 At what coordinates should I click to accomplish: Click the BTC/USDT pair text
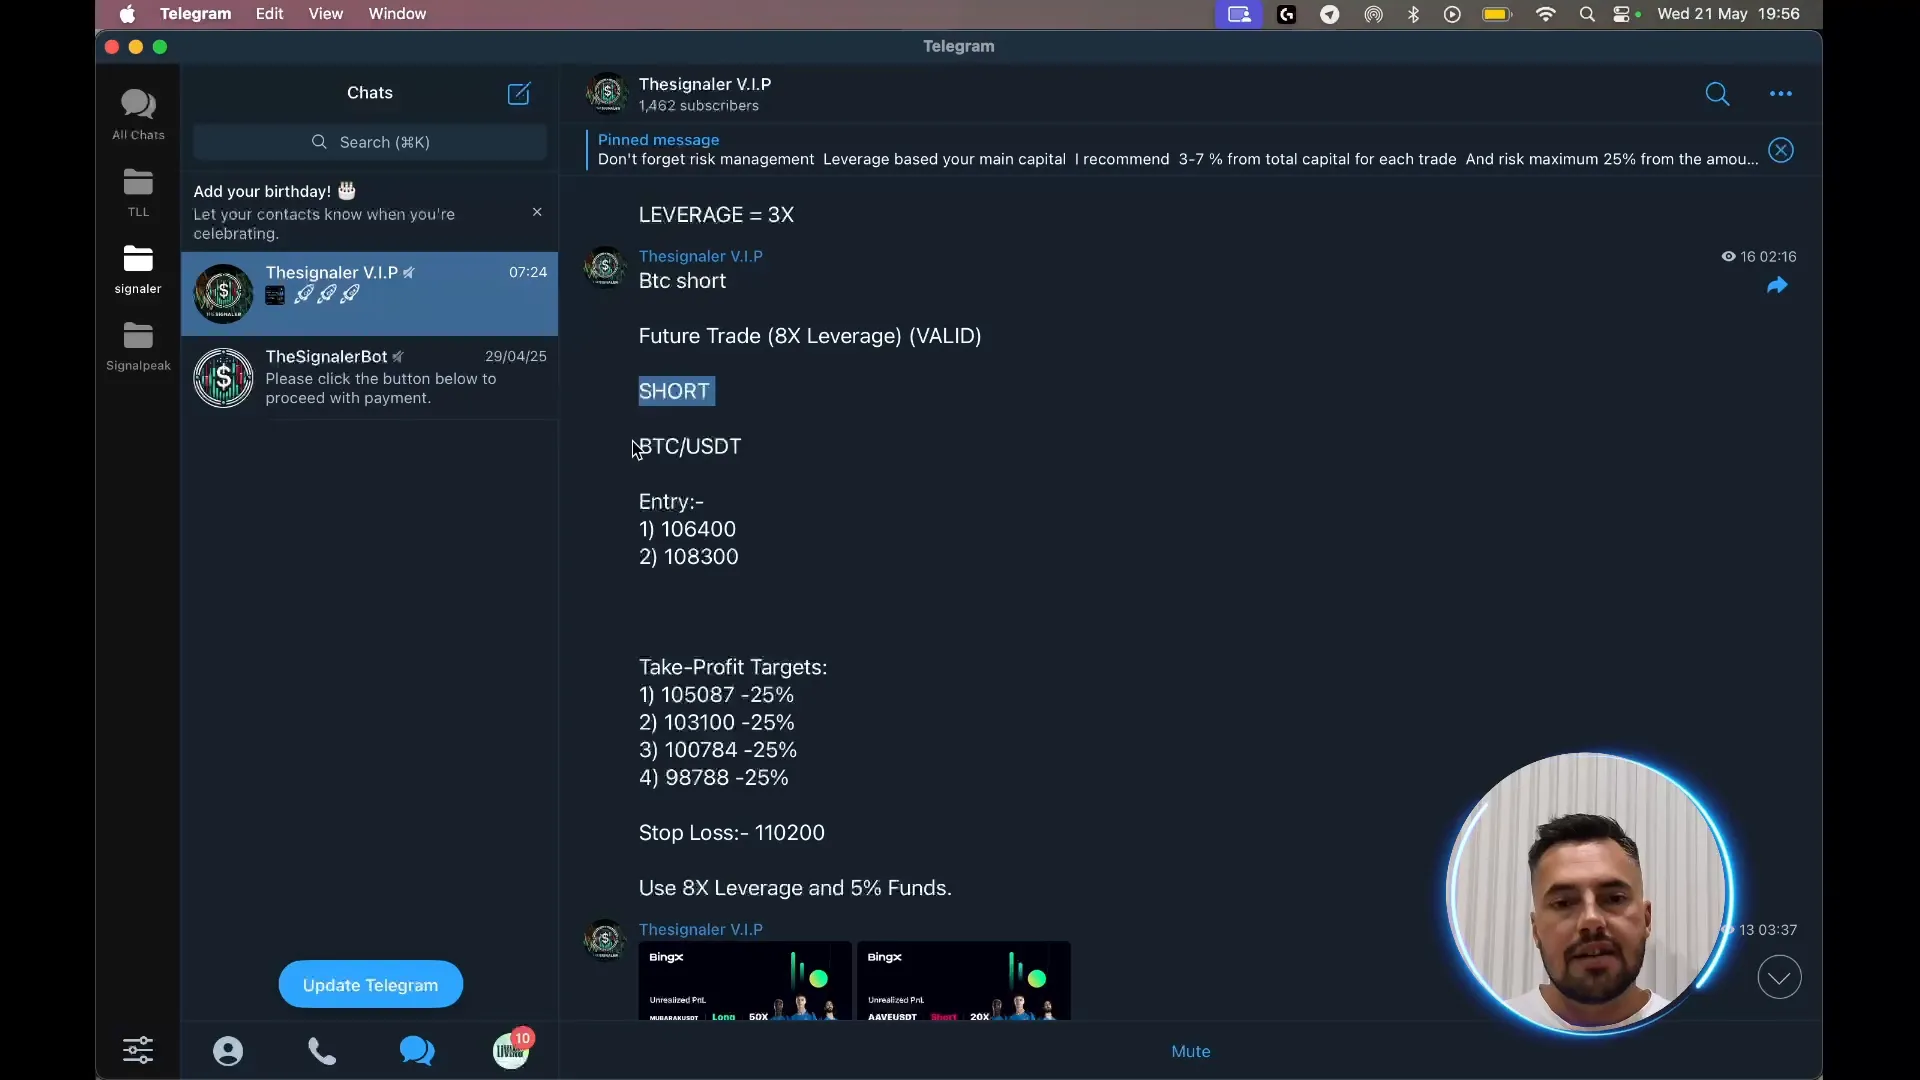(x=690, y=446)
